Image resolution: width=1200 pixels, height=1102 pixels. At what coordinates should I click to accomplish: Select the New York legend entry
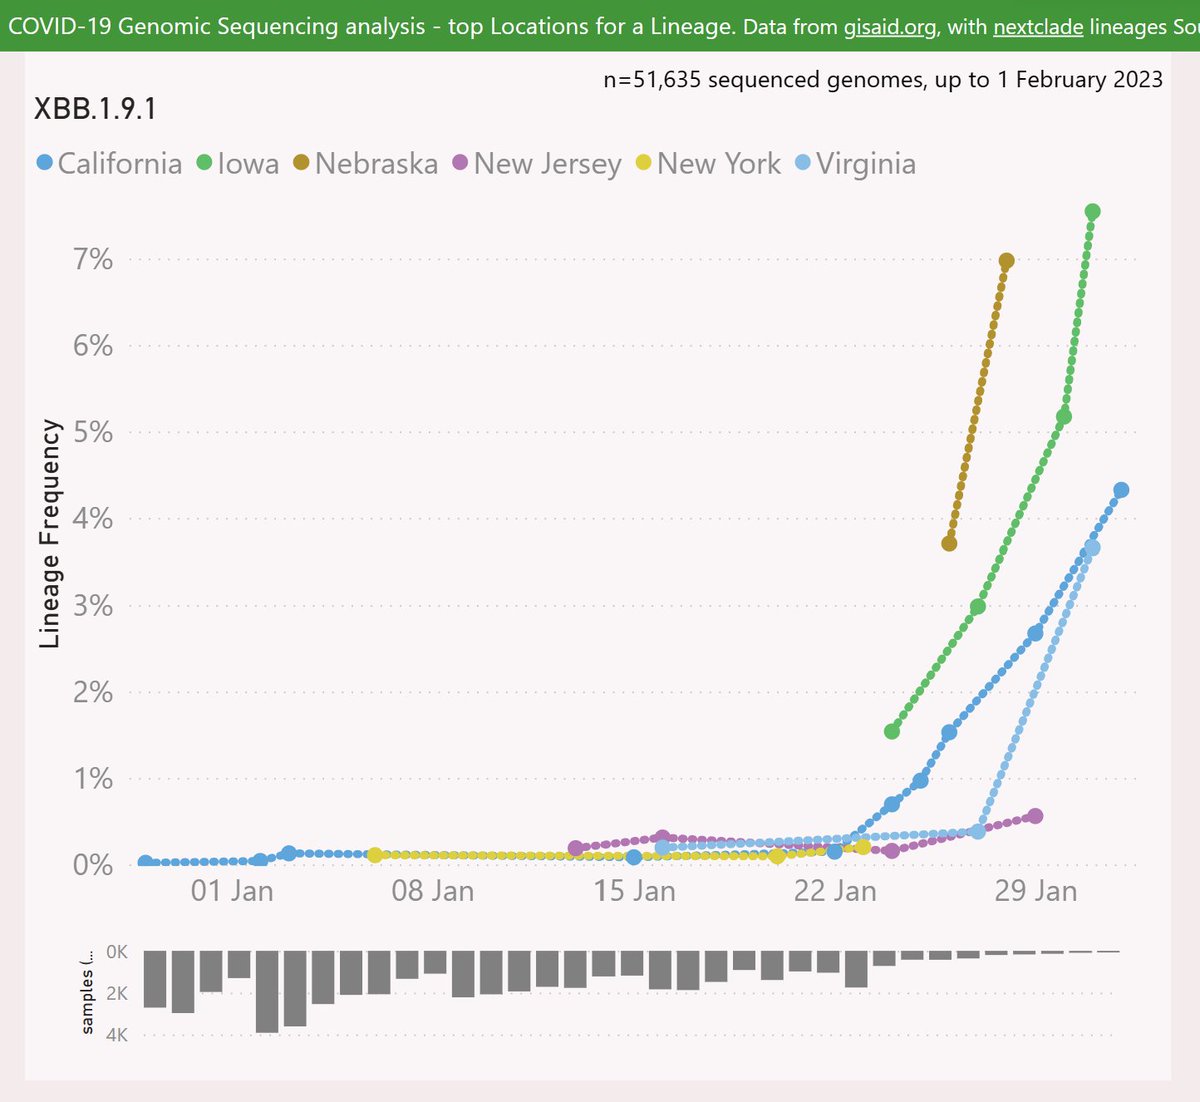pyautogui.click(x=709, y=163)
